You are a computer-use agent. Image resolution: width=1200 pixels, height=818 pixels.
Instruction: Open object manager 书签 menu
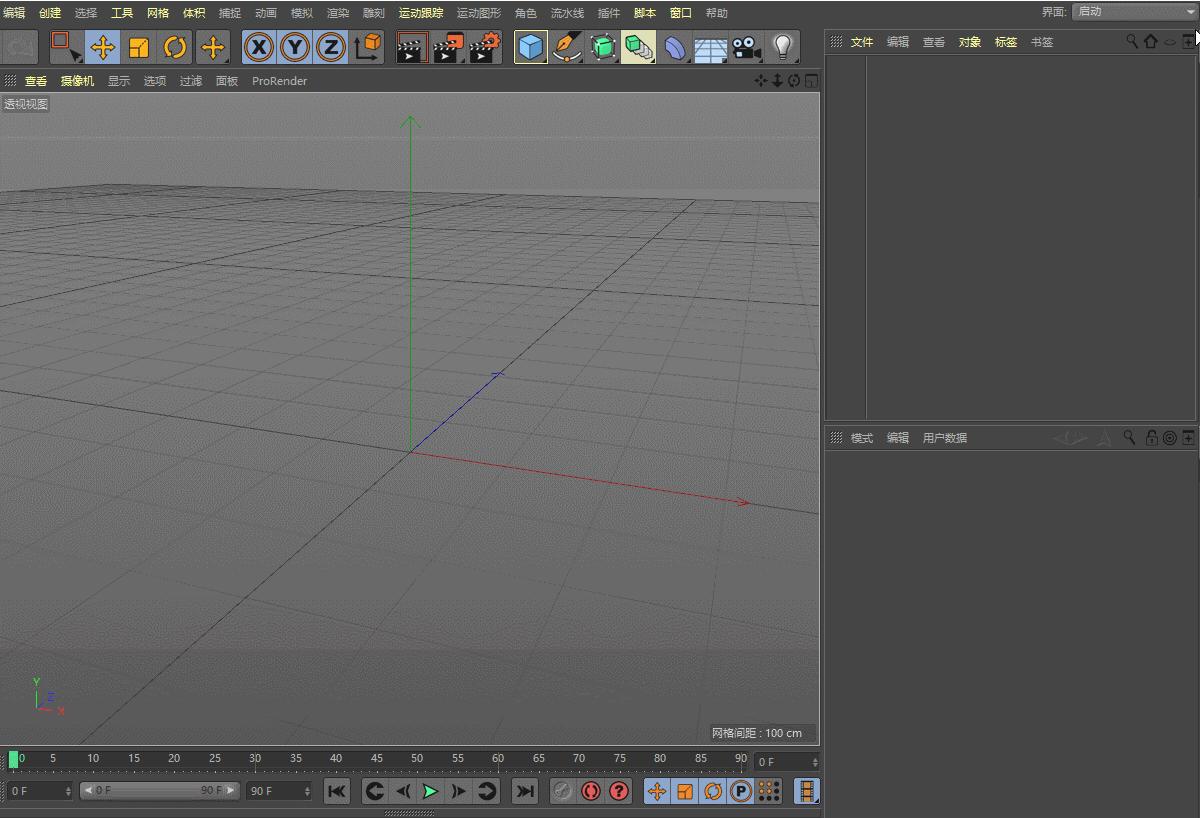(1042, 42)
